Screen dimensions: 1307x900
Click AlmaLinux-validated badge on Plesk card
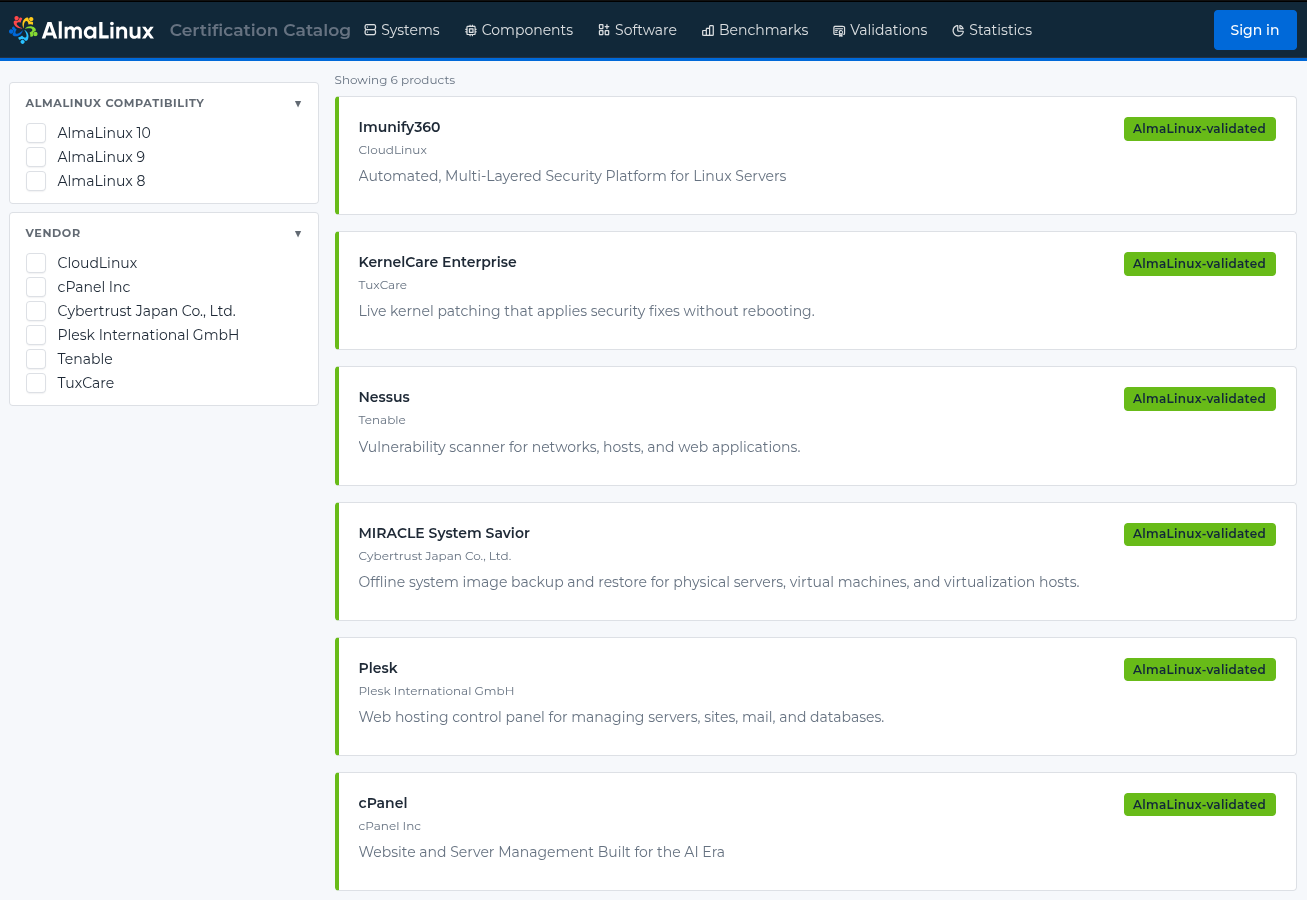tap(1200, 670)
